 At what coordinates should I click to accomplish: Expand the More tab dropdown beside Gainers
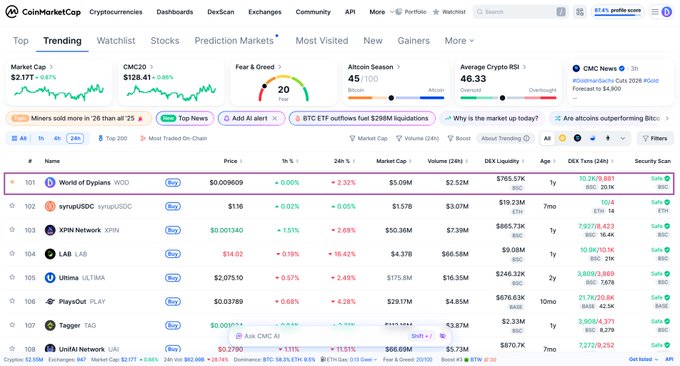pyautogui.click(x=459, y=41)
